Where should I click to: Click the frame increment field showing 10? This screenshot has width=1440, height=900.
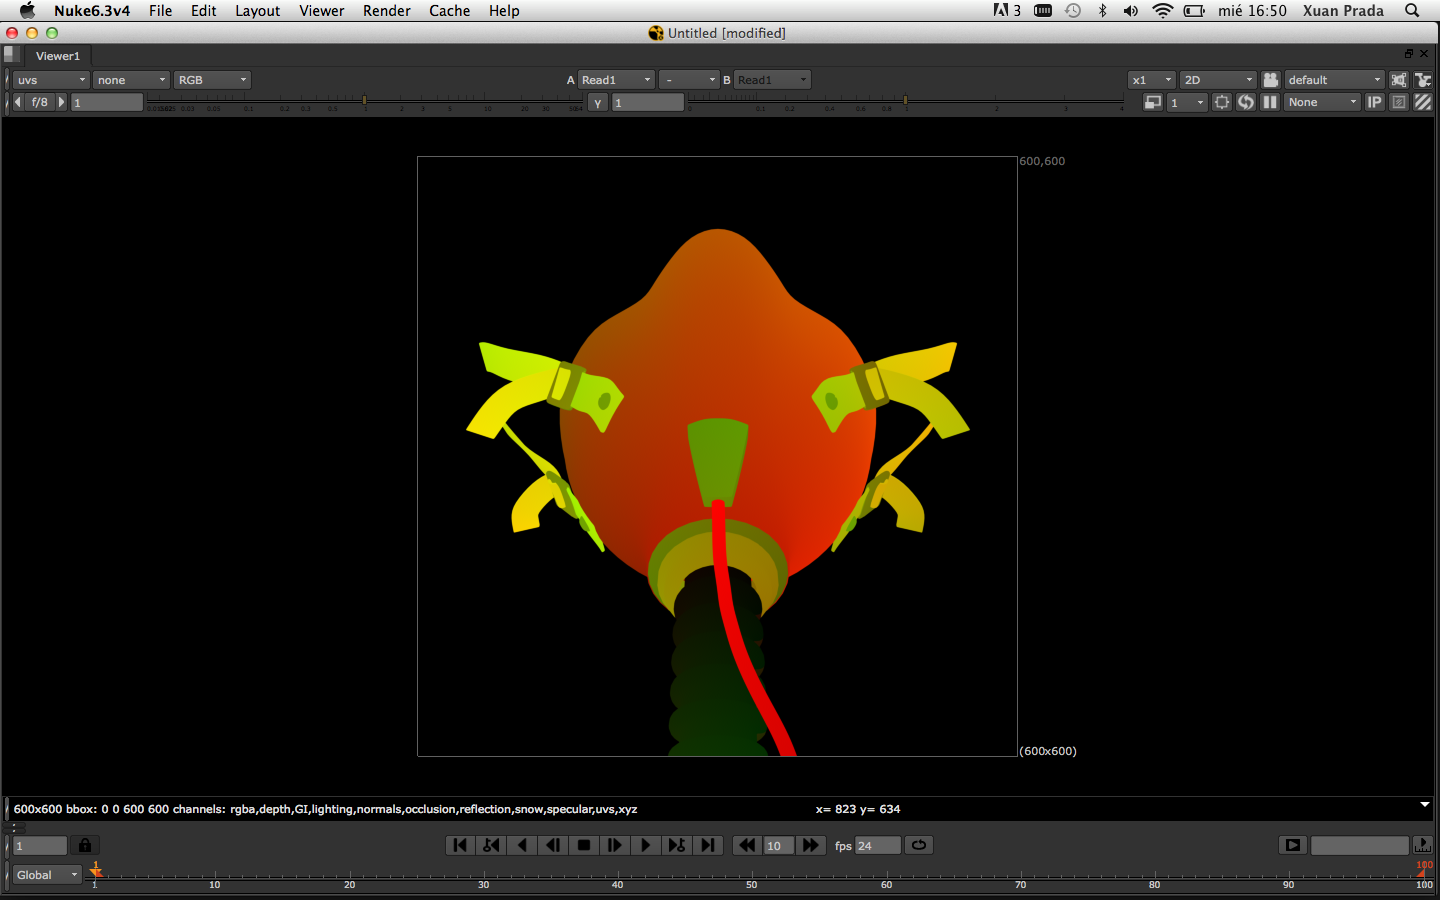click(779, 846)
